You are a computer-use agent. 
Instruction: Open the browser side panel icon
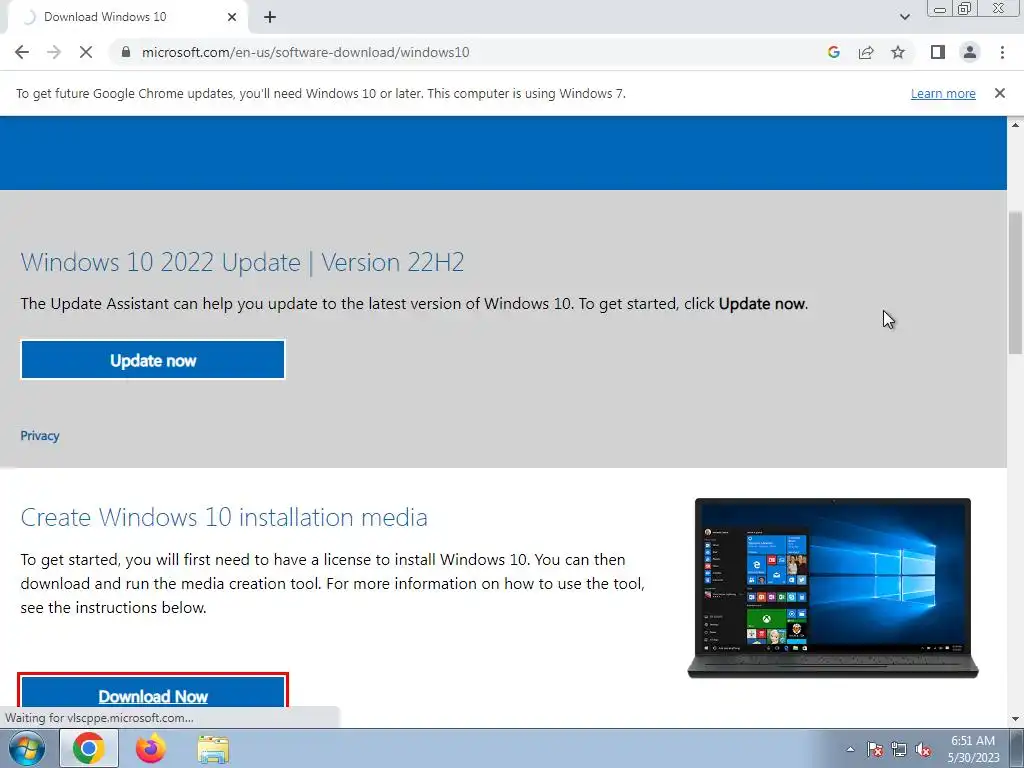point(938,52)
